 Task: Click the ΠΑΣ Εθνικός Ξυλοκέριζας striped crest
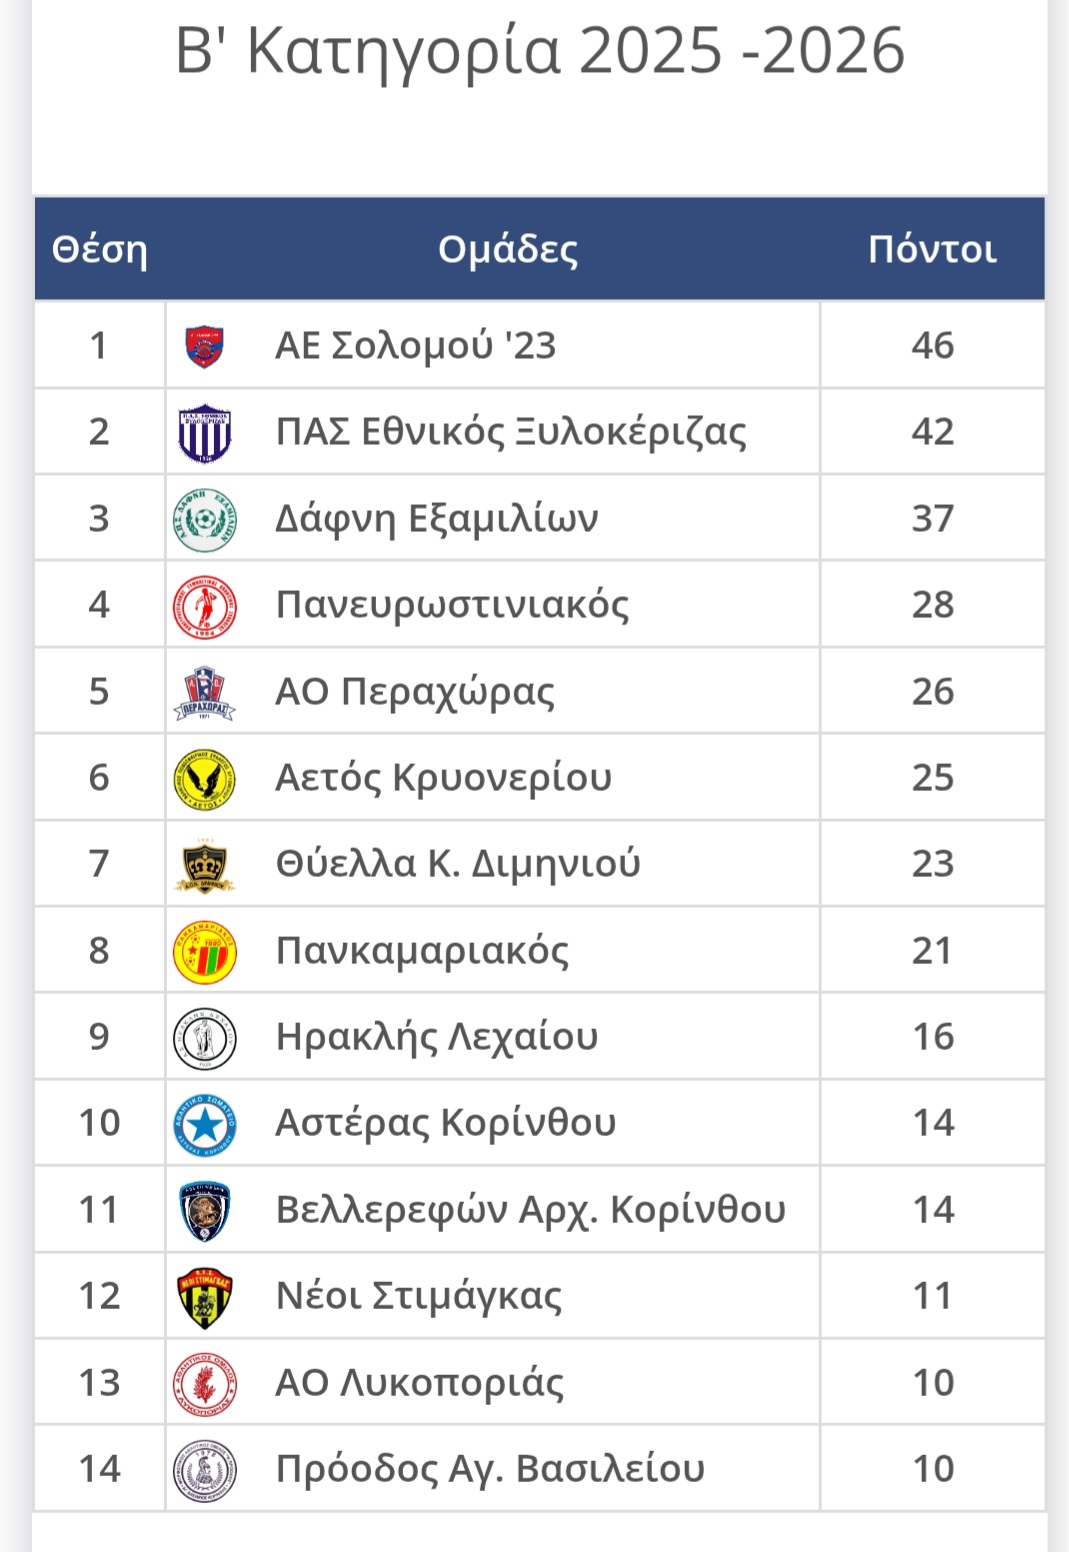(x=204, y=433)
